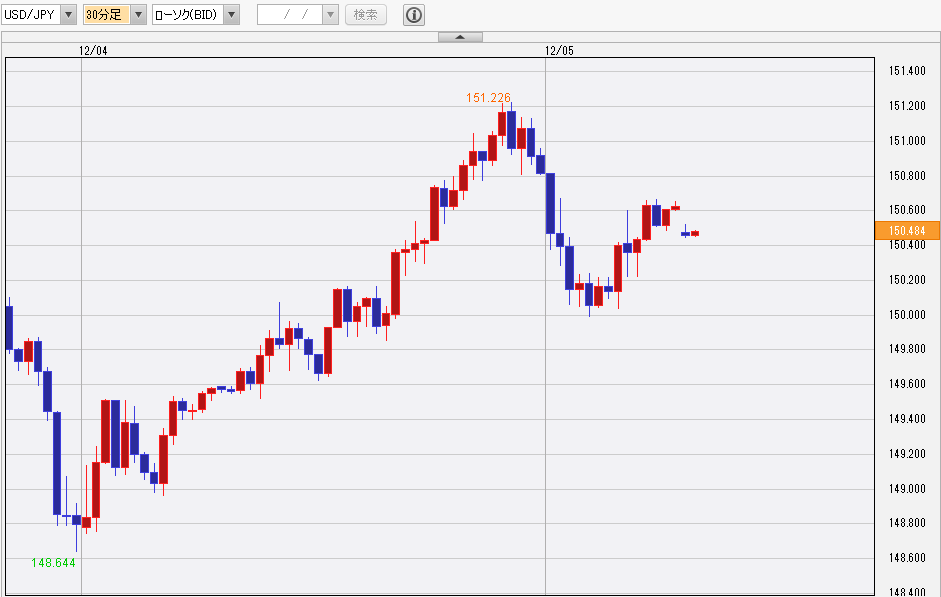The image size is (941, 597).
Task: Click the 150.000 price axis label
Action: pos(907,314)
